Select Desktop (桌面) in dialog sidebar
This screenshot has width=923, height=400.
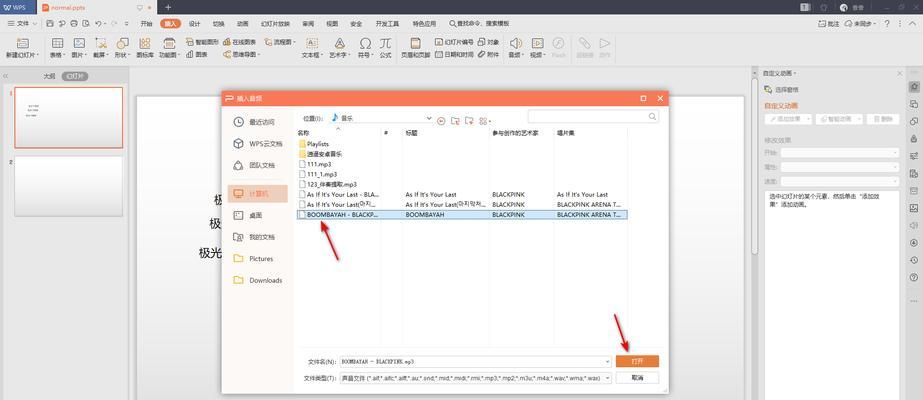257,215
